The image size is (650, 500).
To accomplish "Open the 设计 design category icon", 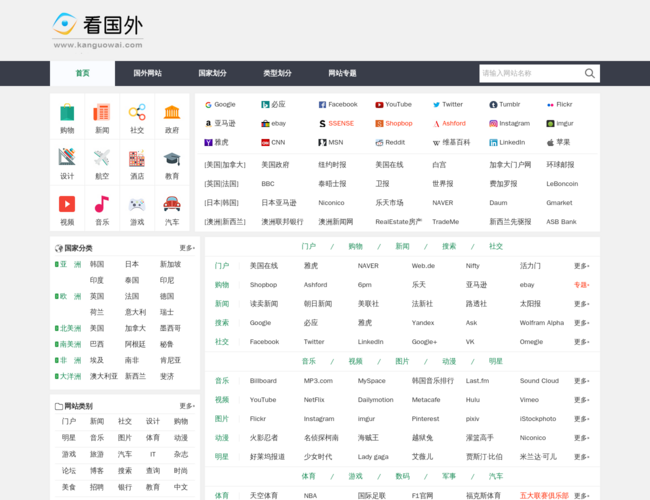I will [67, 158].
